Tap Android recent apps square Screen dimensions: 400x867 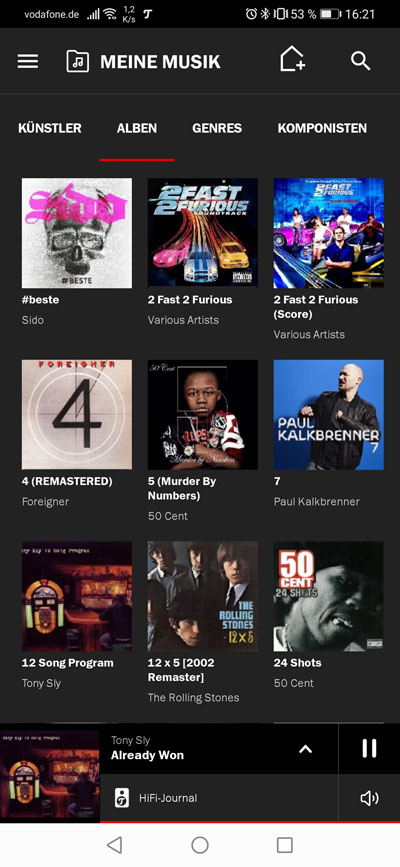[x=284, y=844]
